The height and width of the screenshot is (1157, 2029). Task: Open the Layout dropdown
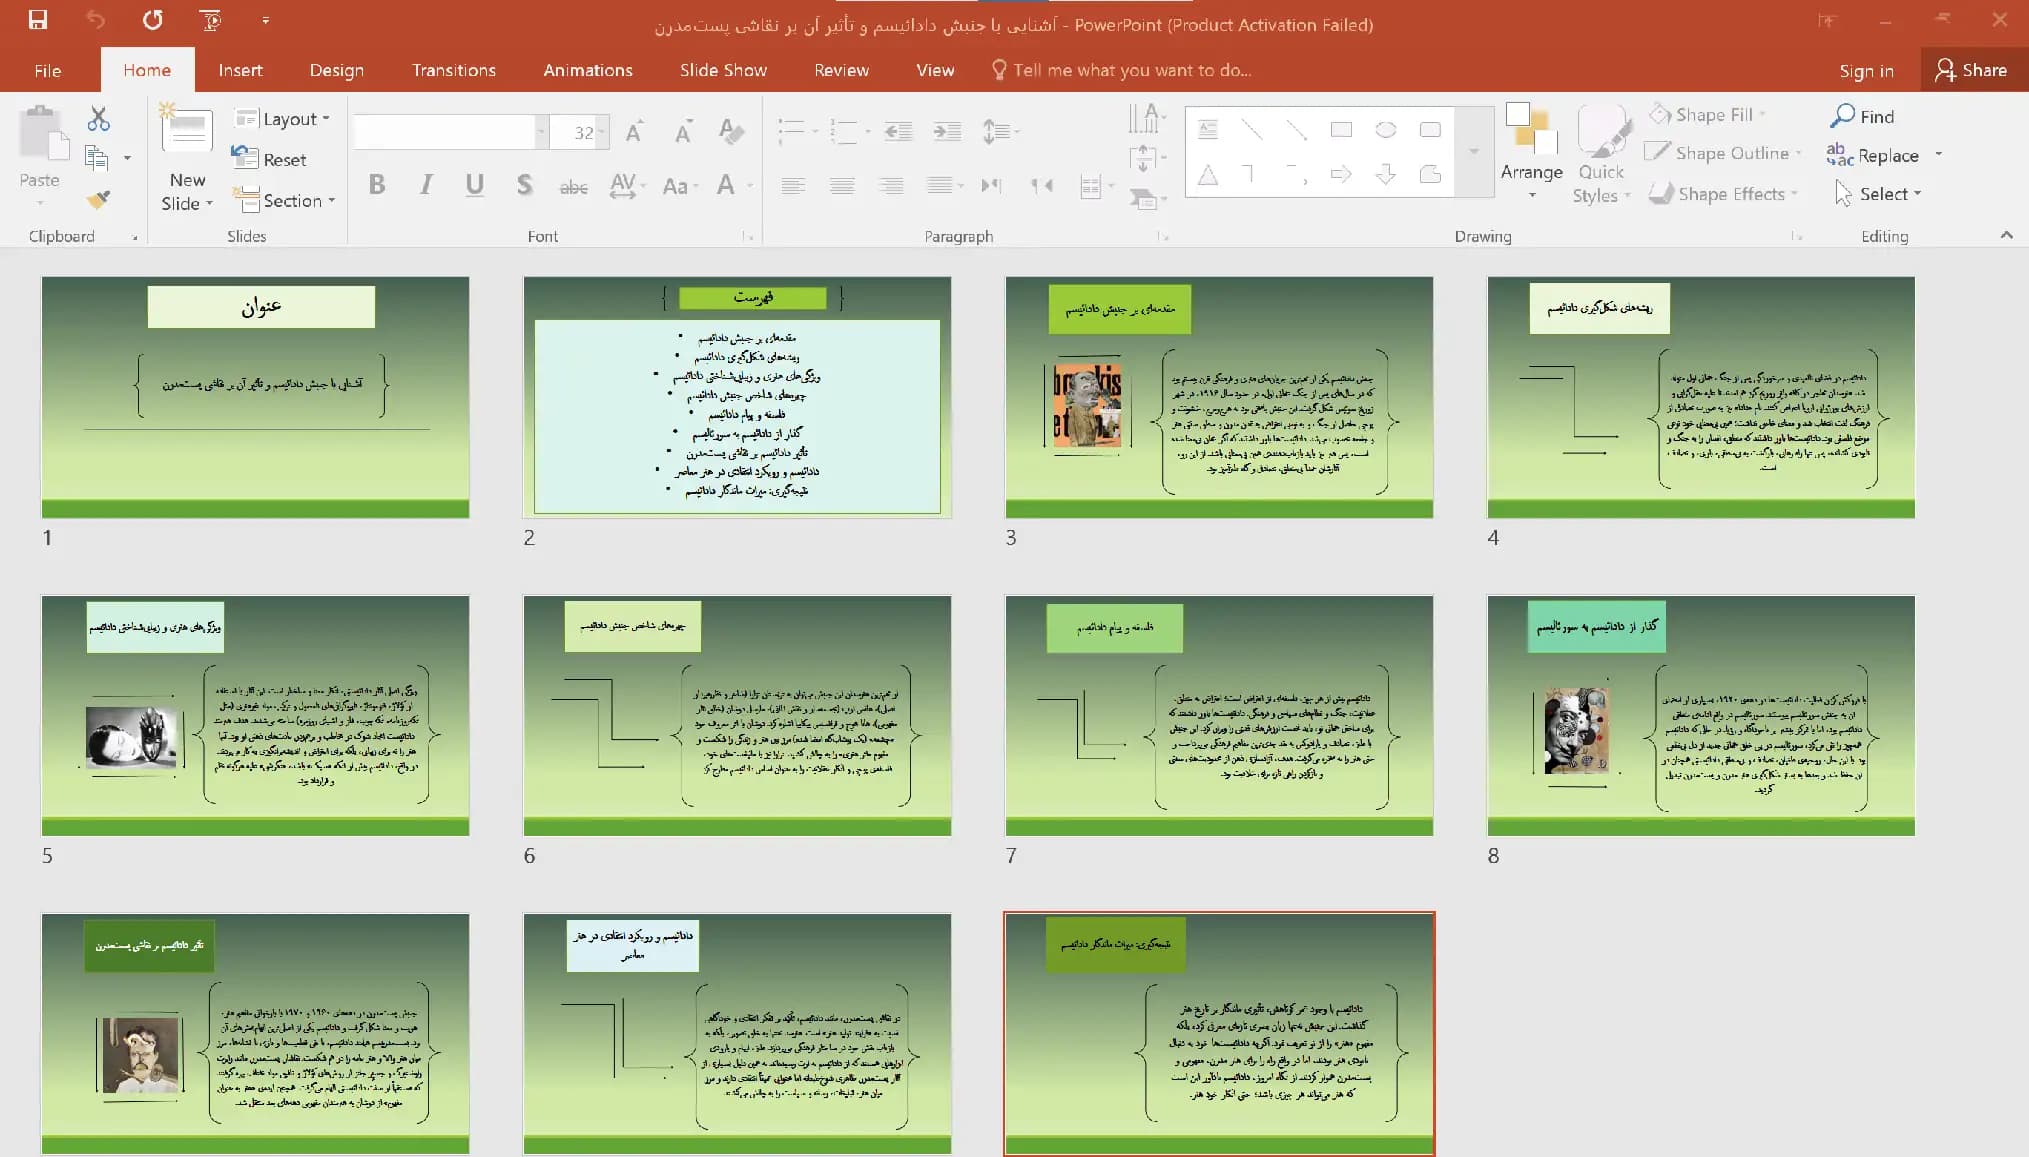282,119
